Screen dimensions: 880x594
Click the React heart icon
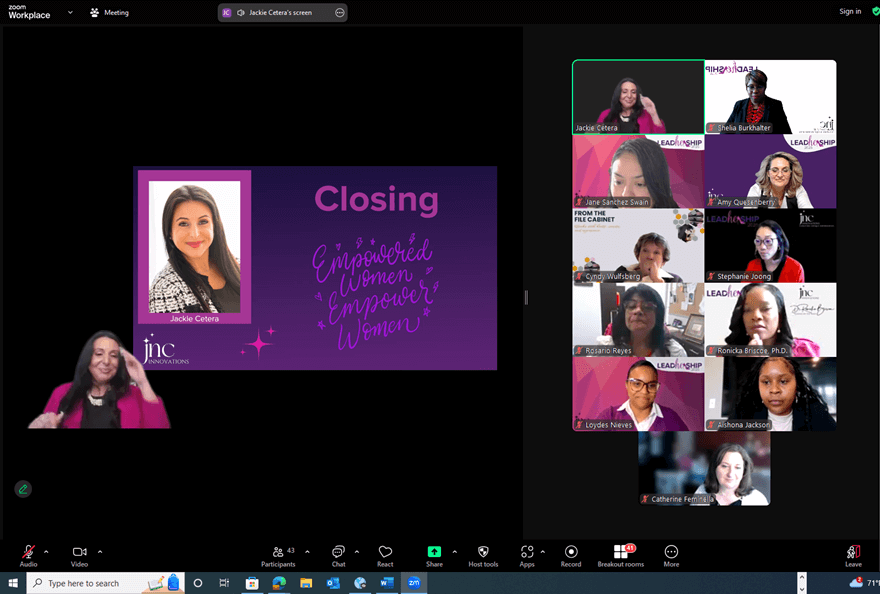385,552
